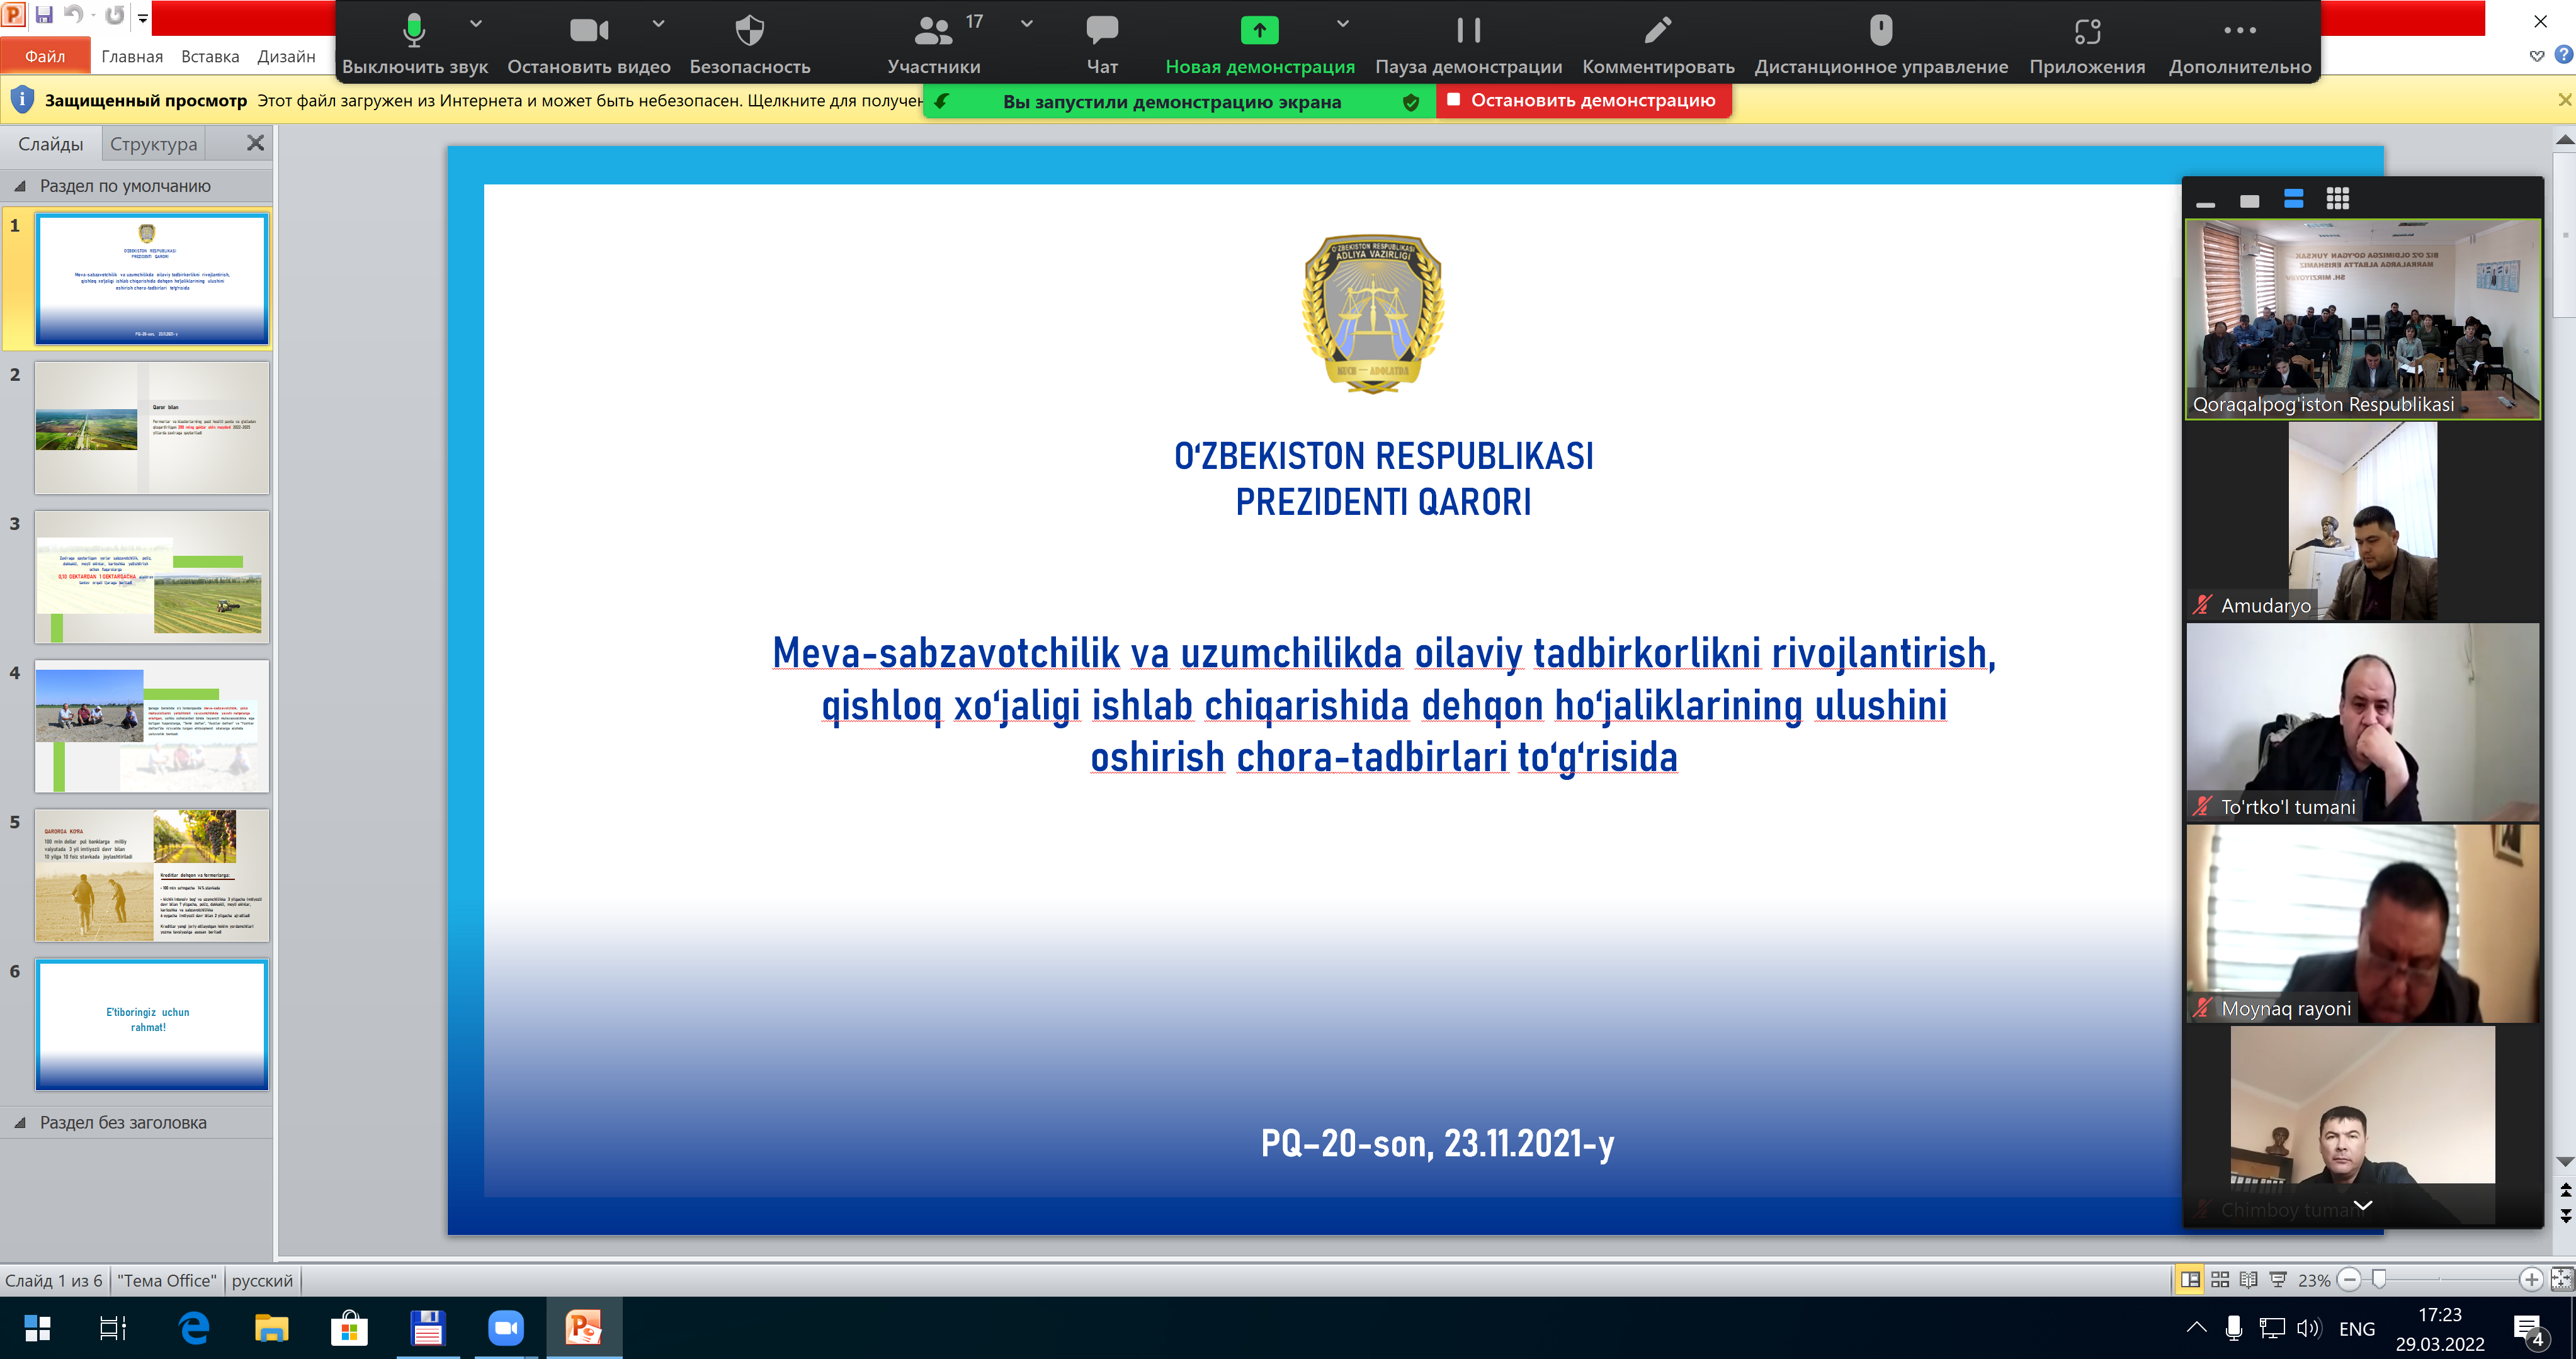Screen dimensions: 2576x1359
Task: Switch to Slide Sorter view
Action: 2220,1279
